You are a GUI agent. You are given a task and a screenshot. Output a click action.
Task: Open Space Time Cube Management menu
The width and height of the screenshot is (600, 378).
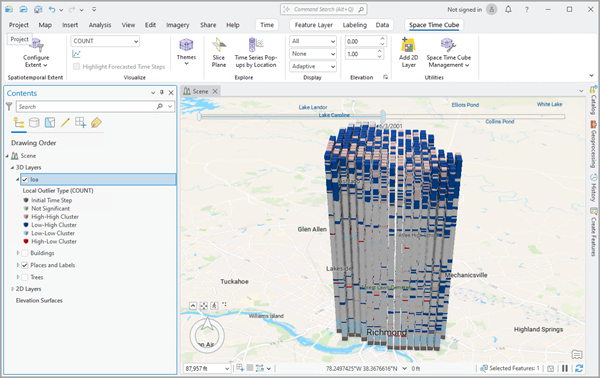point(448,53)
